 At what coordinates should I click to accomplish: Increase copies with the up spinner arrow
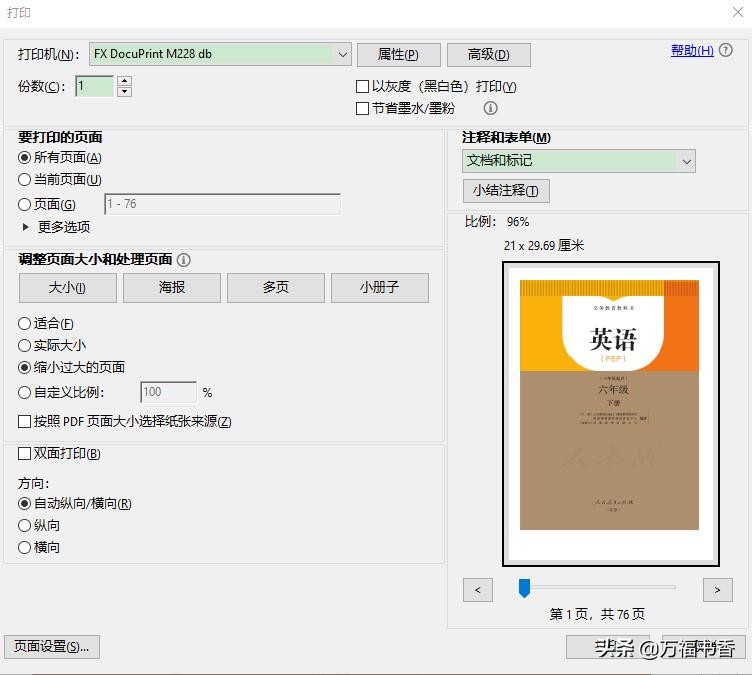click(x=125, y=81)
